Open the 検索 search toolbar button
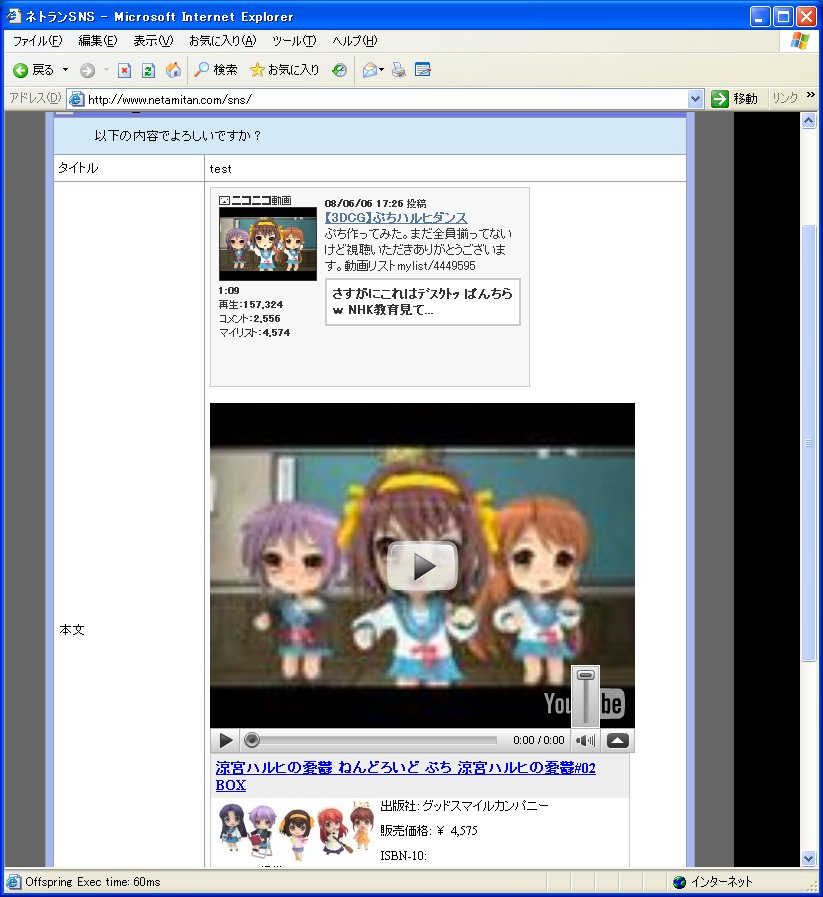 216,70
